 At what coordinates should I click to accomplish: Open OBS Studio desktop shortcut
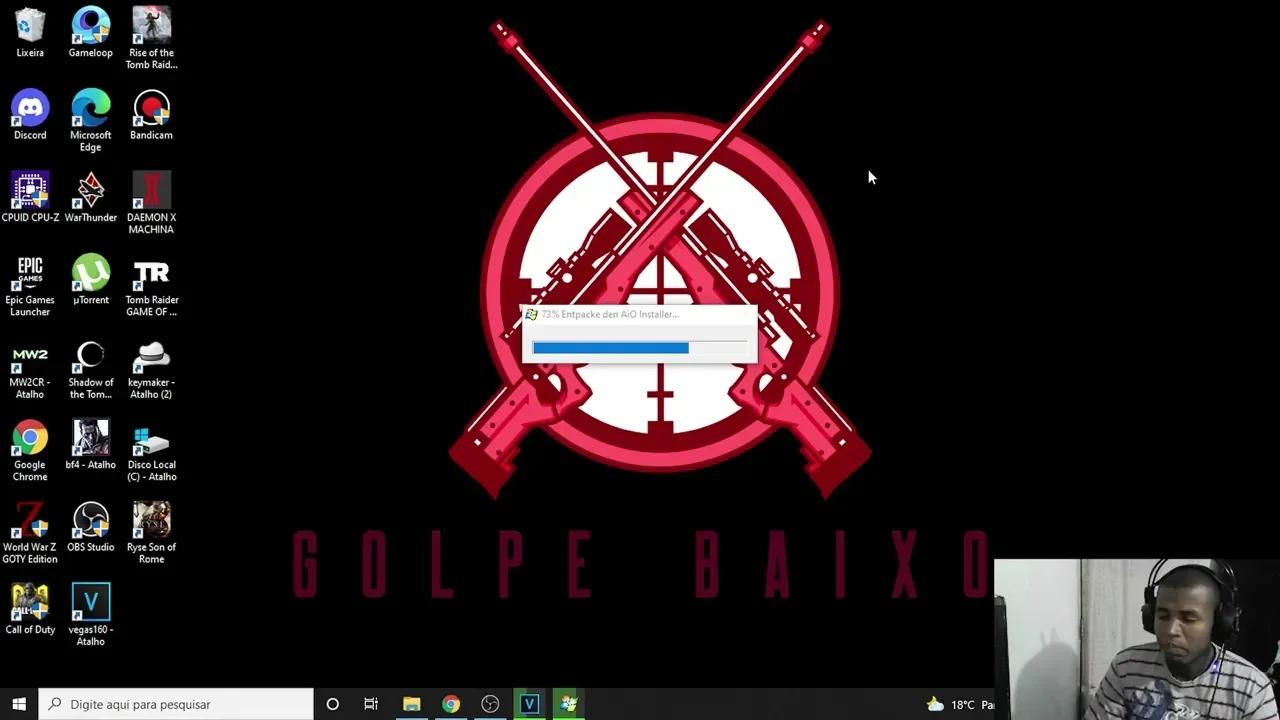90,521
